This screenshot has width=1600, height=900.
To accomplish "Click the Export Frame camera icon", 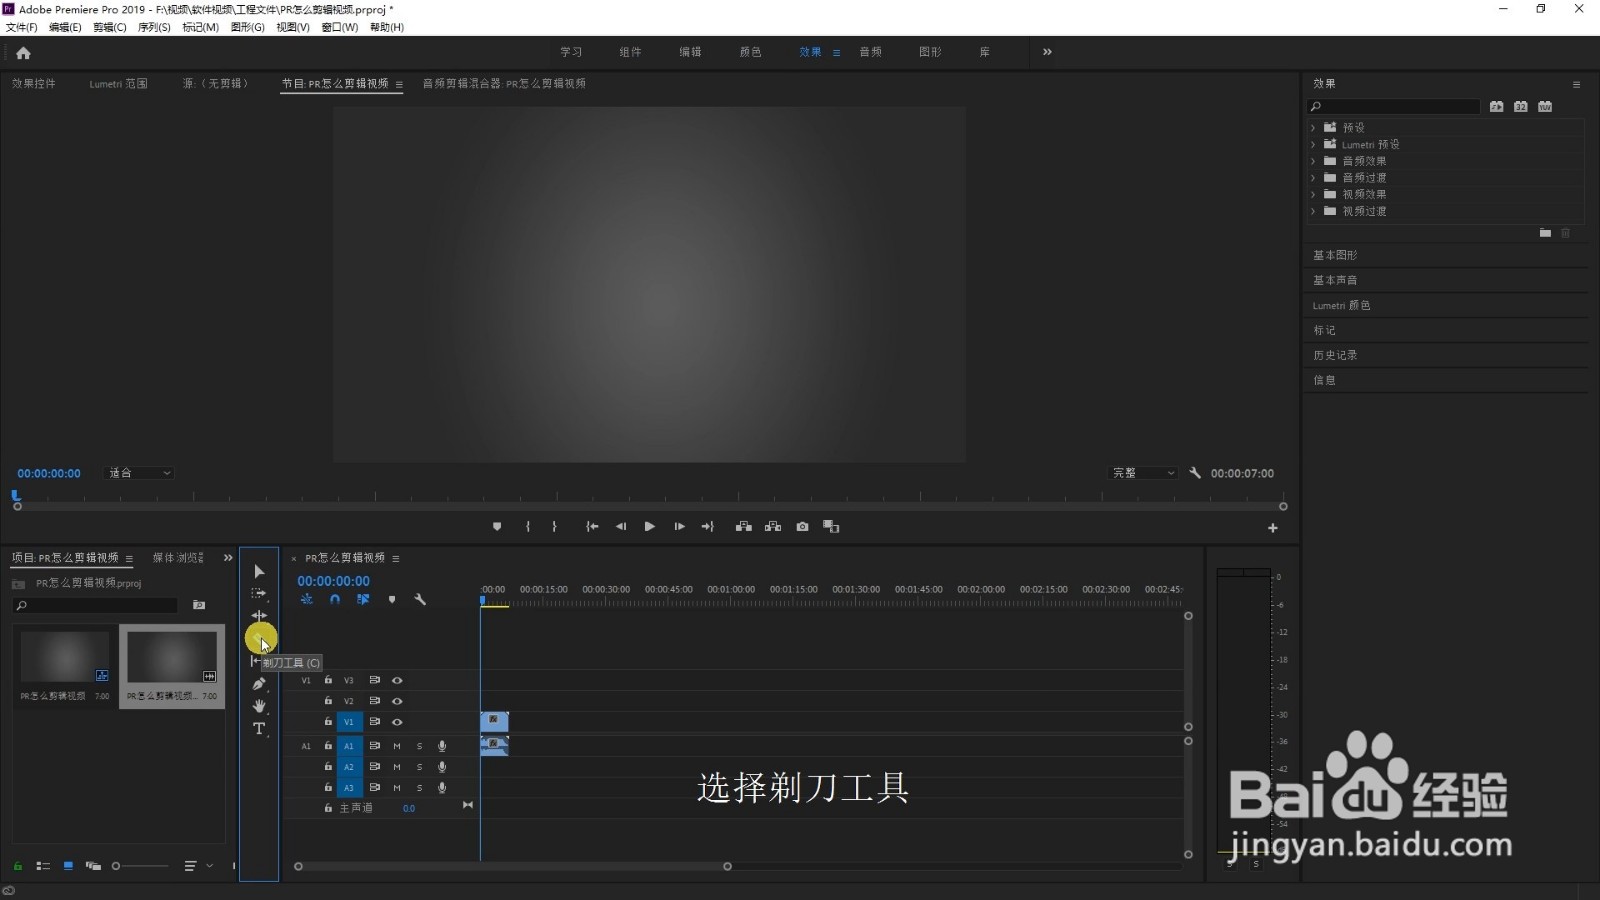I will point(802,526).
